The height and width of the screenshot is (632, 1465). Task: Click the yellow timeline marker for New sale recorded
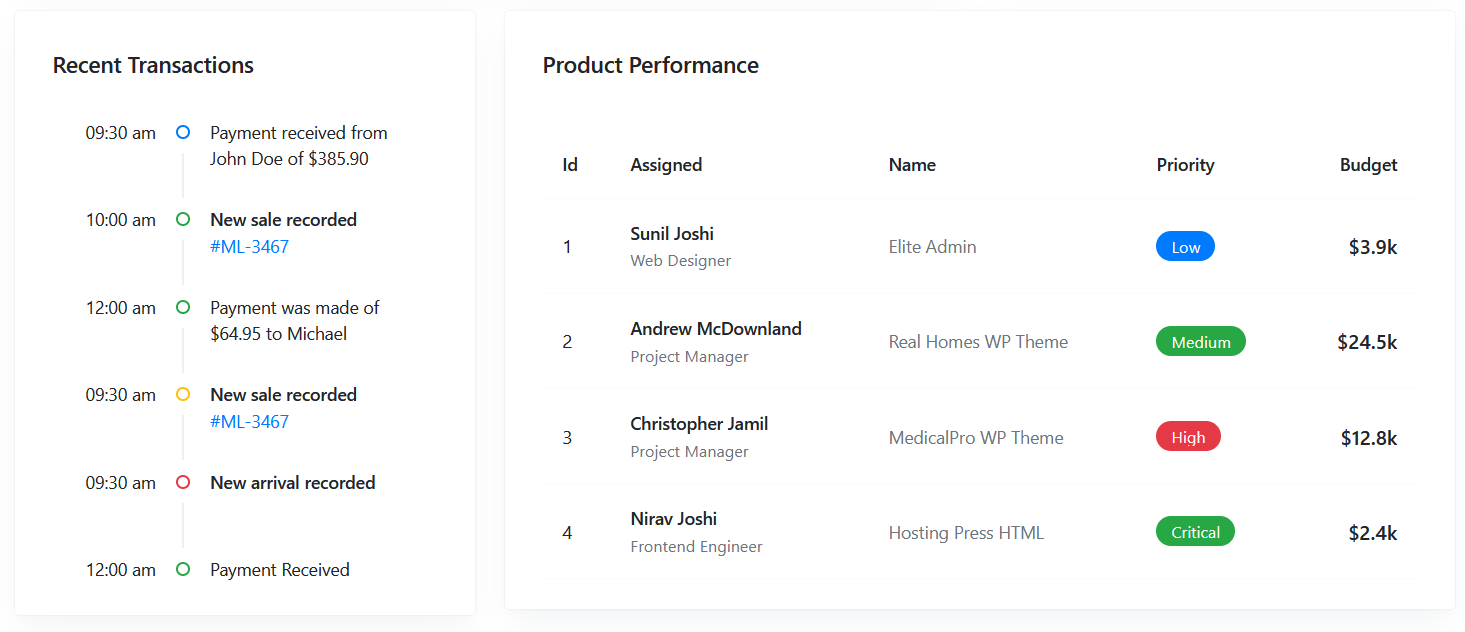click(x=183, y=394)
